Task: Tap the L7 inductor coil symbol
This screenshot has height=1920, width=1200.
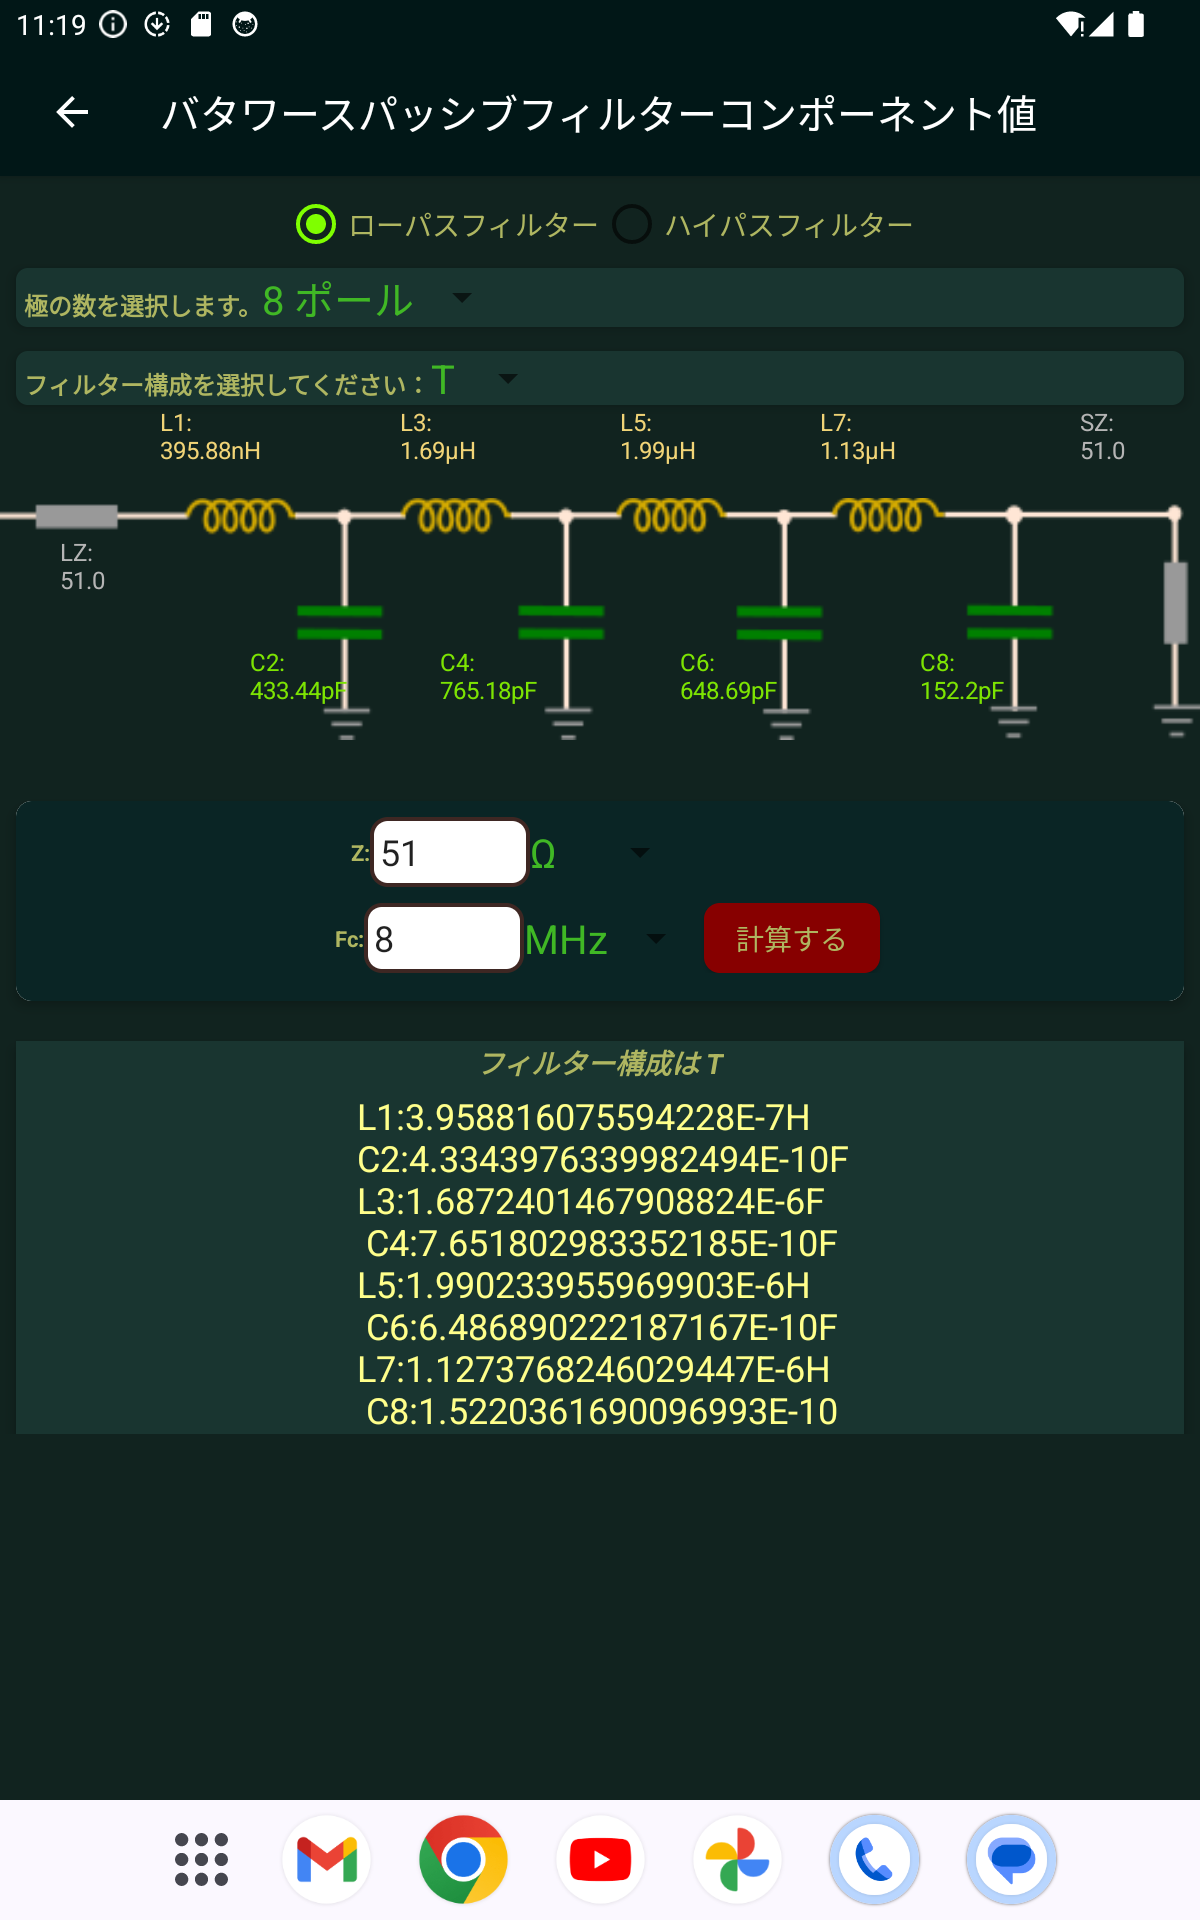Action: (x=886, y=515)
